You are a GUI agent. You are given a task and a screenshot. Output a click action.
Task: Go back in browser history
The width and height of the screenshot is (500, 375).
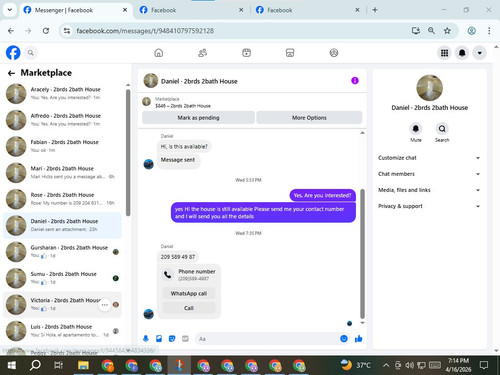(x=11, y=31)
